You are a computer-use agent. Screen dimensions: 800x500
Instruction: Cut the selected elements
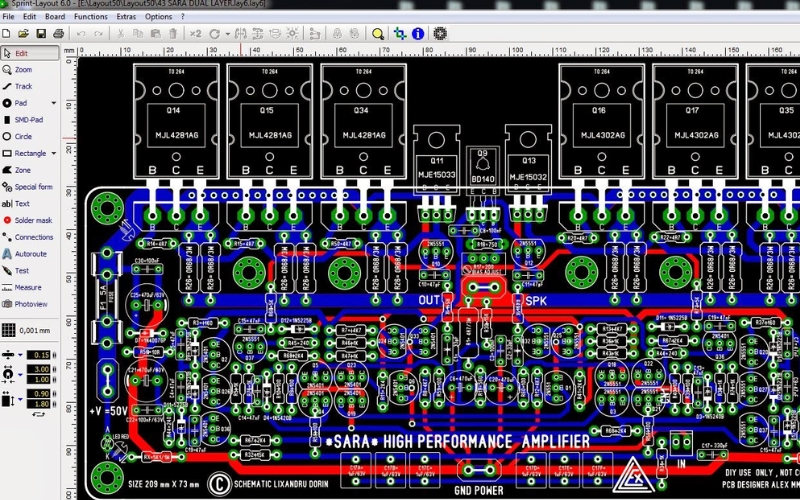point(120,34)
